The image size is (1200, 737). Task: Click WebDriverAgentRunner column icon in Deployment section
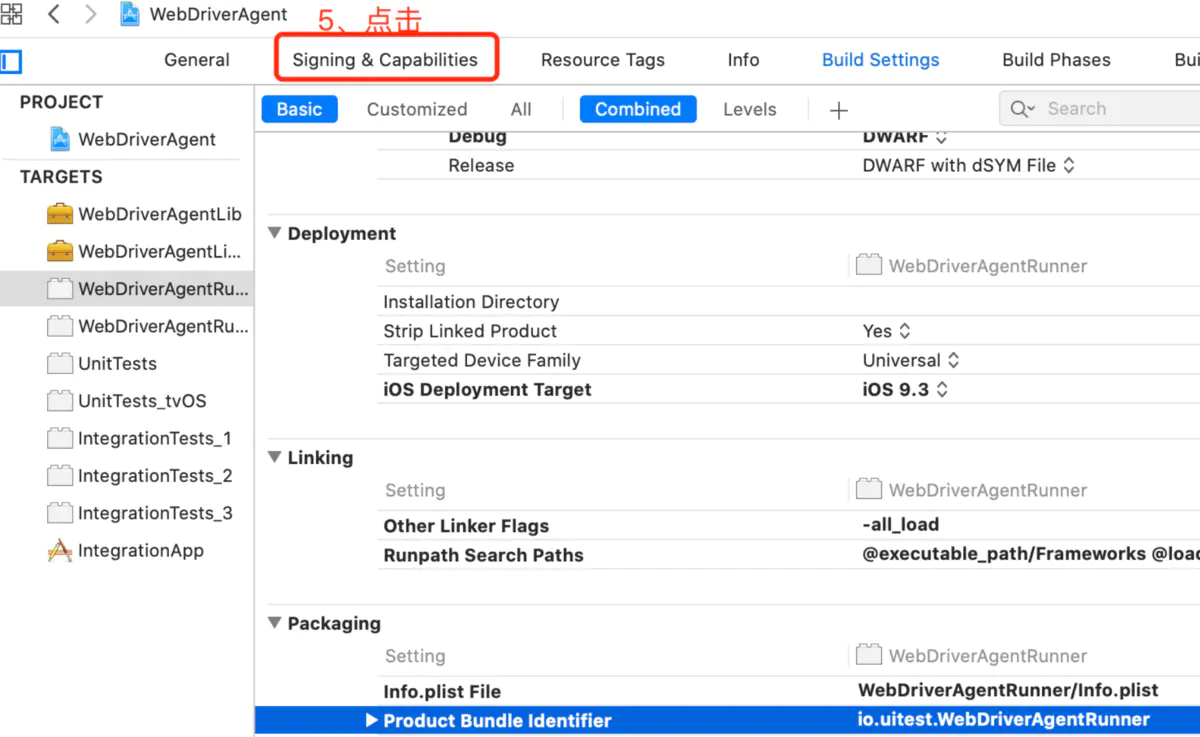(x=869, y=265)
